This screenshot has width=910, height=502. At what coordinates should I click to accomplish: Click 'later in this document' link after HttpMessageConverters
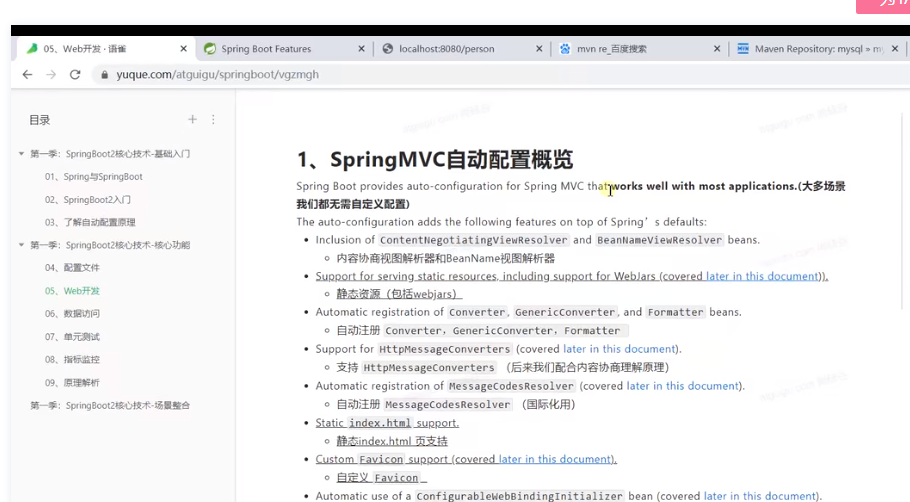[619, 349]
